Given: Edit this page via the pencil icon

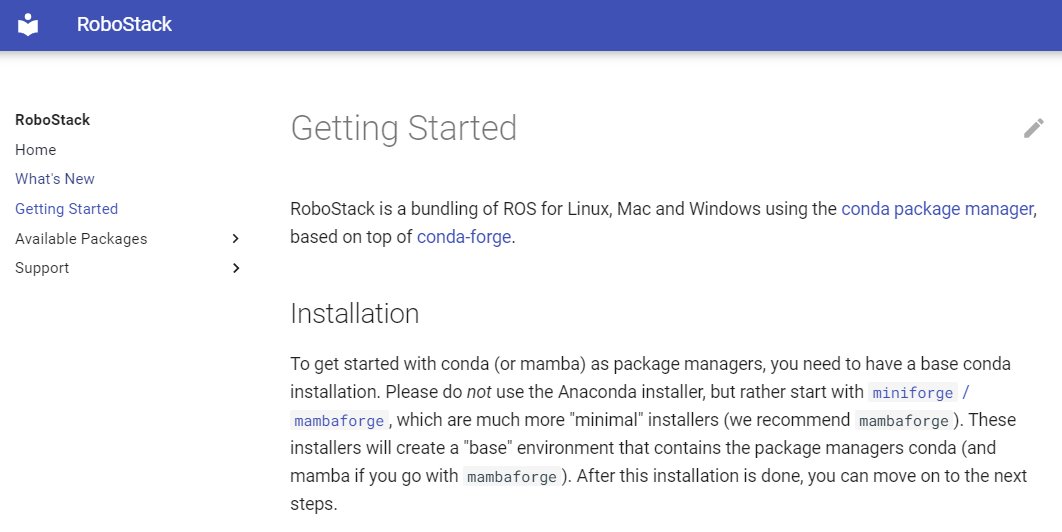Looking at the screenshot, I should (x=1033, y=128).
